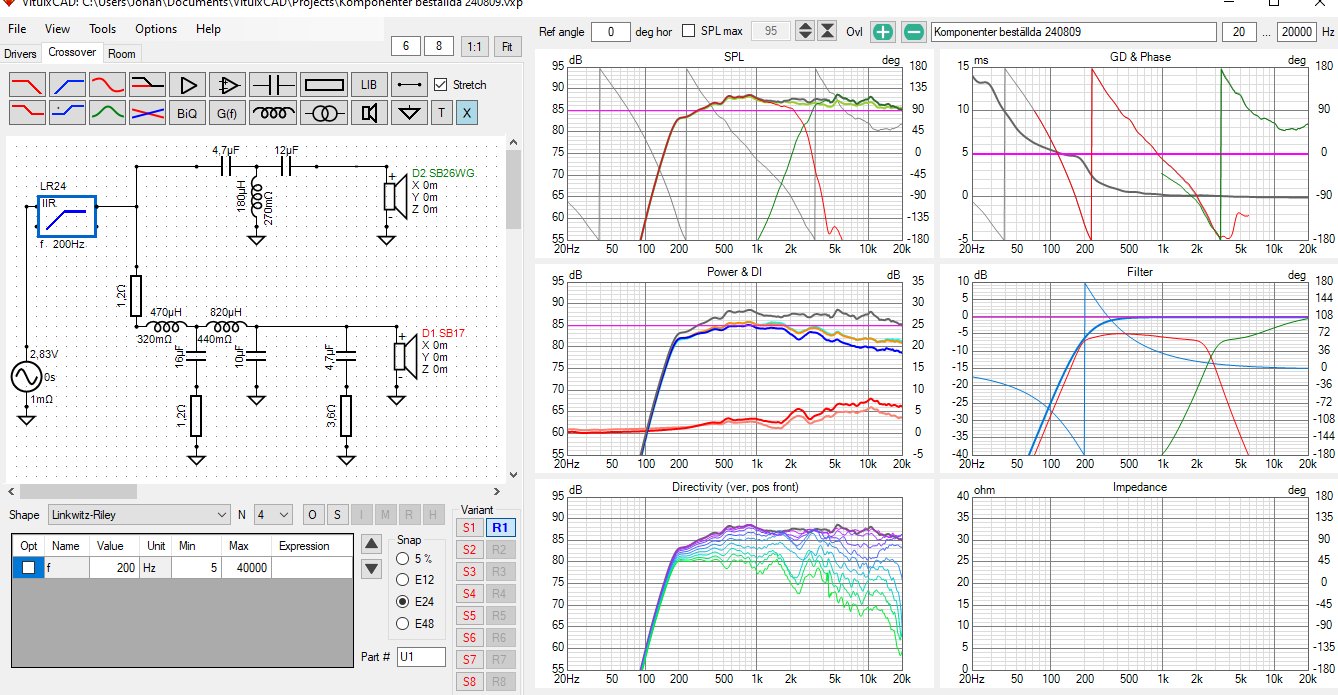
Task: Insert a capacitor into the schematic
Action: [272, 84]
